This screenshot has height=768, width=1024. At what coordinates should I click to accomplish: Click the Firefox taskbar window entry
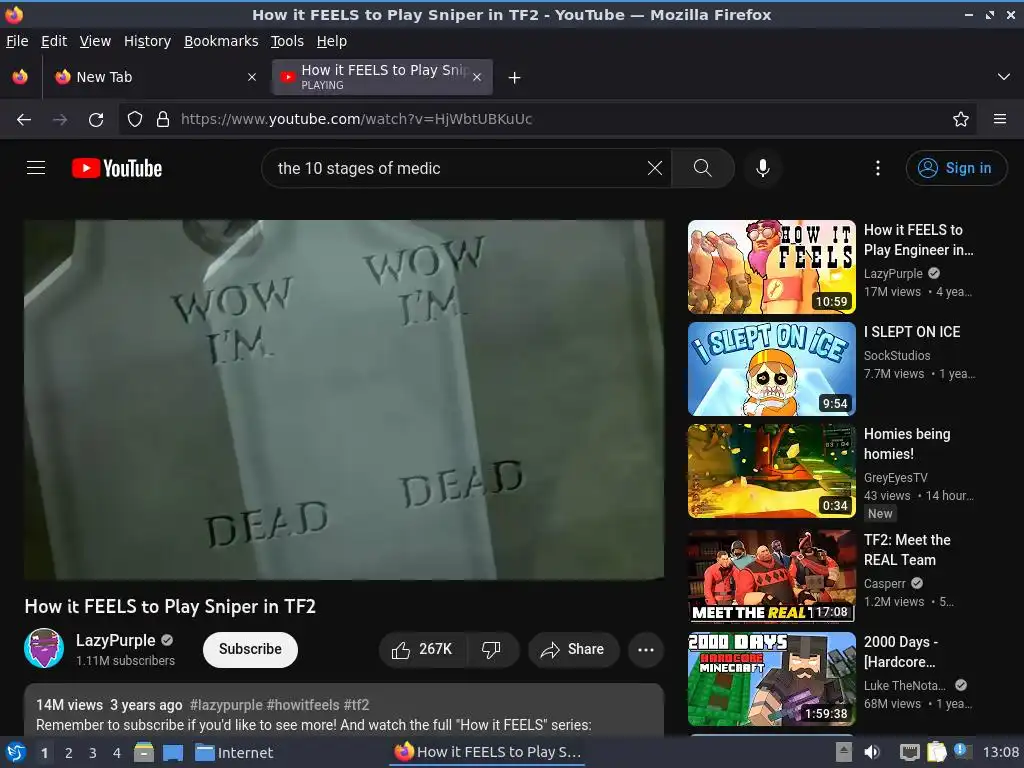tap(488, 752)
